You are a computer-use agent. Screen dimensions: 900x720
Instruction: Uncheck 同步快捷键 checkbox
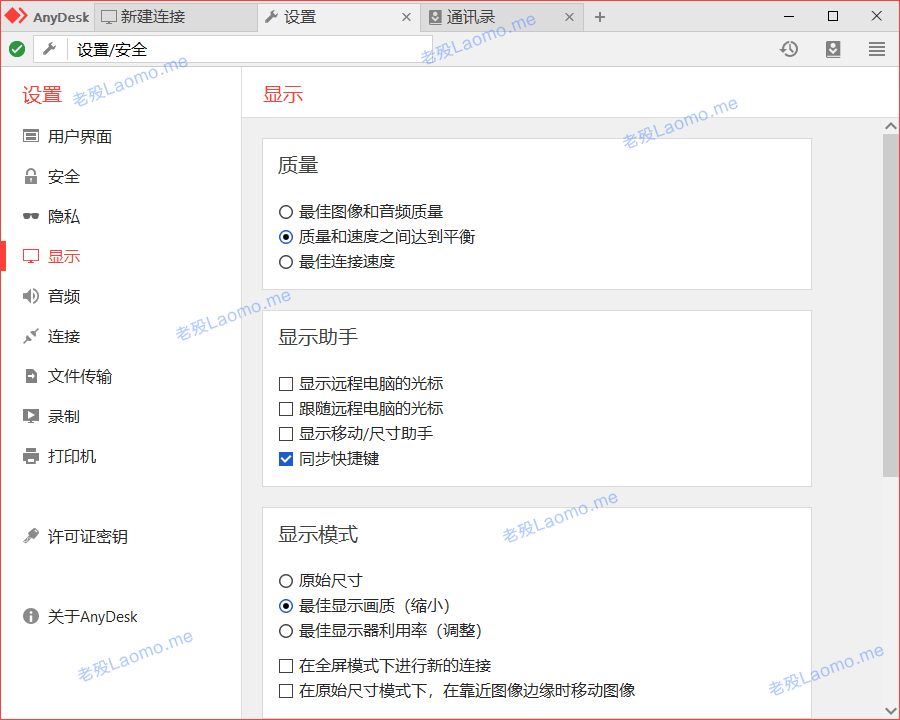(286, 459)
